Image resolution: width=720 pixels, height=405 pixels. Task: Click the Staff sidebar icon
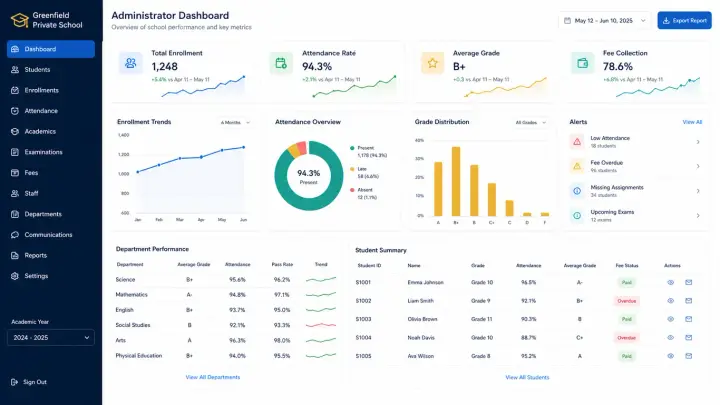(15, 193)
